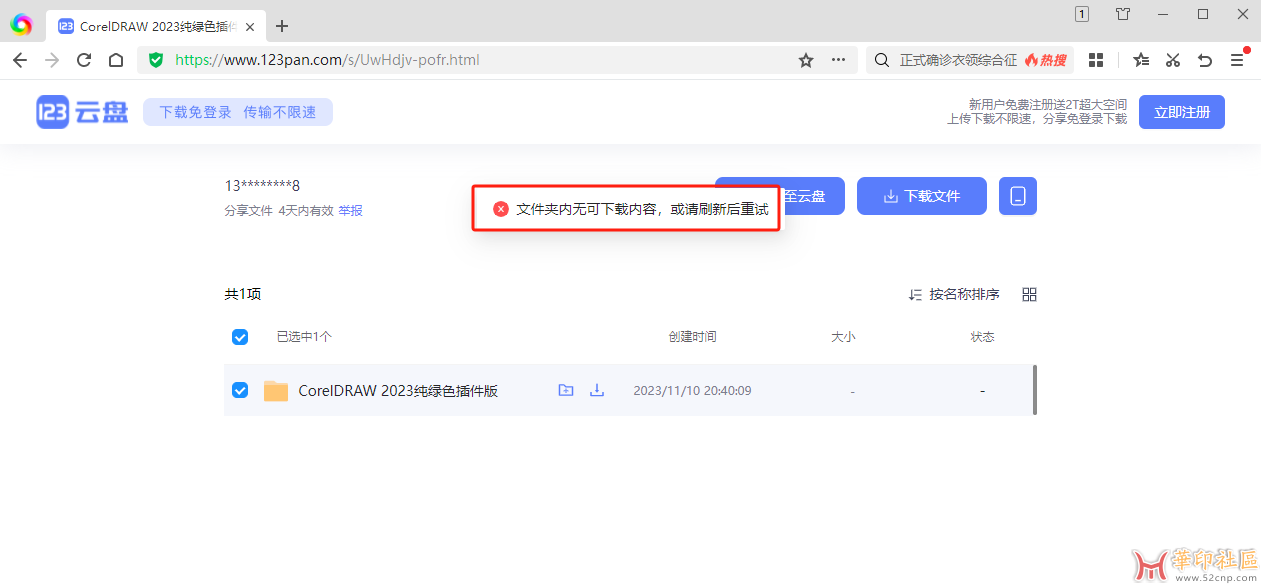Click the hot search suggestion text

(x=959, y=60)
